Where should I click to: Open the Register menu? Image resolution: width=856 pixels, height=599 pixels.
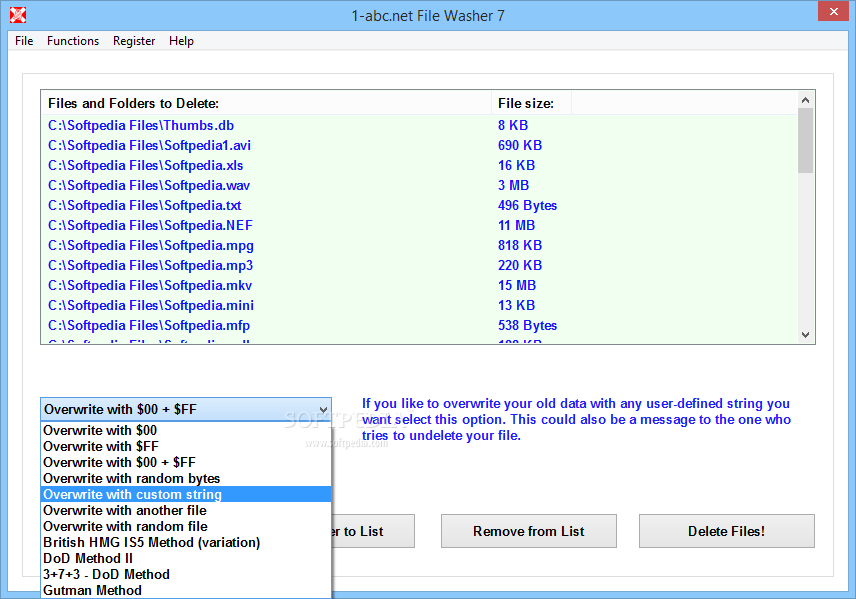(134, 41)
